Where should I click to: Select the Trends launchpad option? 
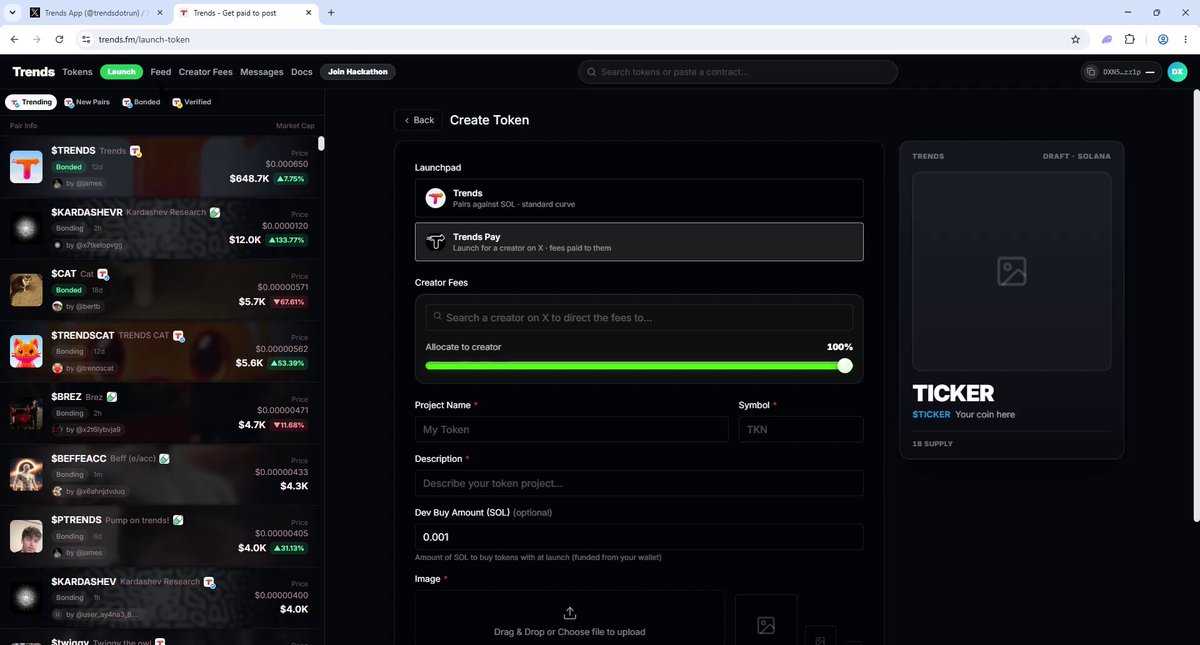[639, 198]
